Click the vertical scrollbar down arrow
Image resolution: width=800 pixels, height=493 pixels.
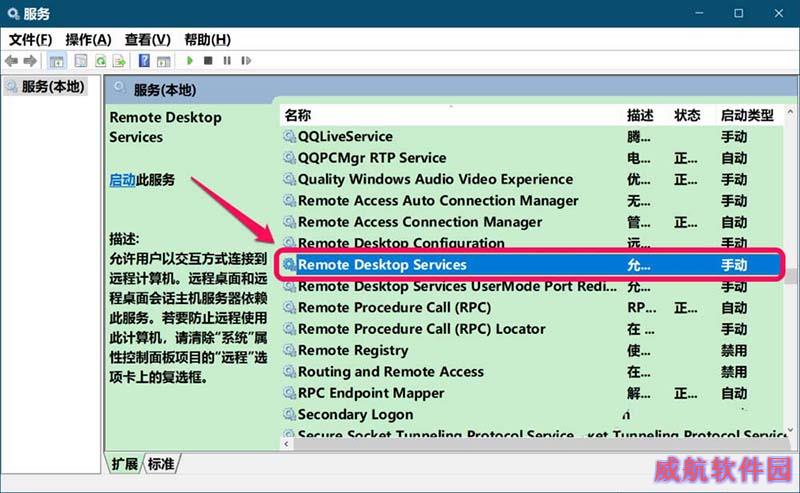790,432
